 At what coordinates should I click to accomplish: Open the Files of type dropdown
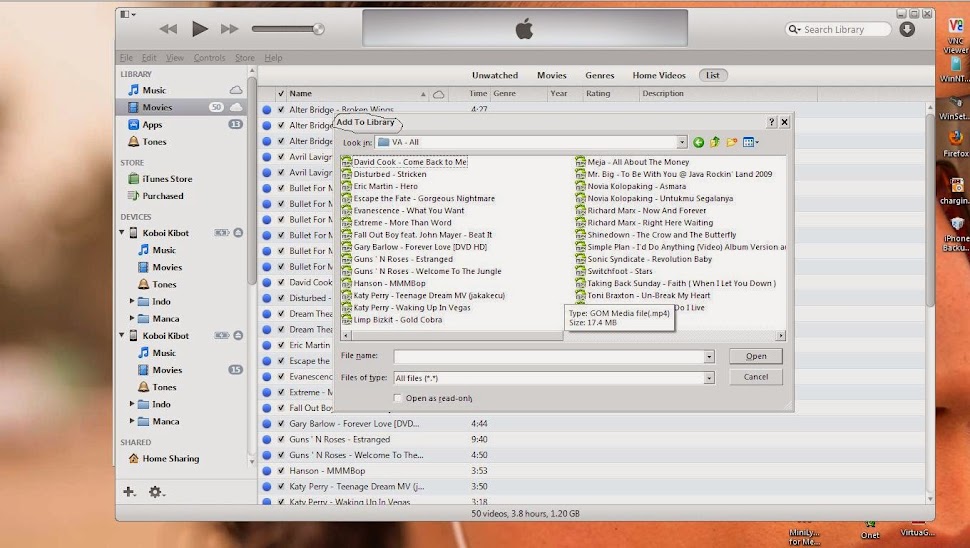coord(709,378)
